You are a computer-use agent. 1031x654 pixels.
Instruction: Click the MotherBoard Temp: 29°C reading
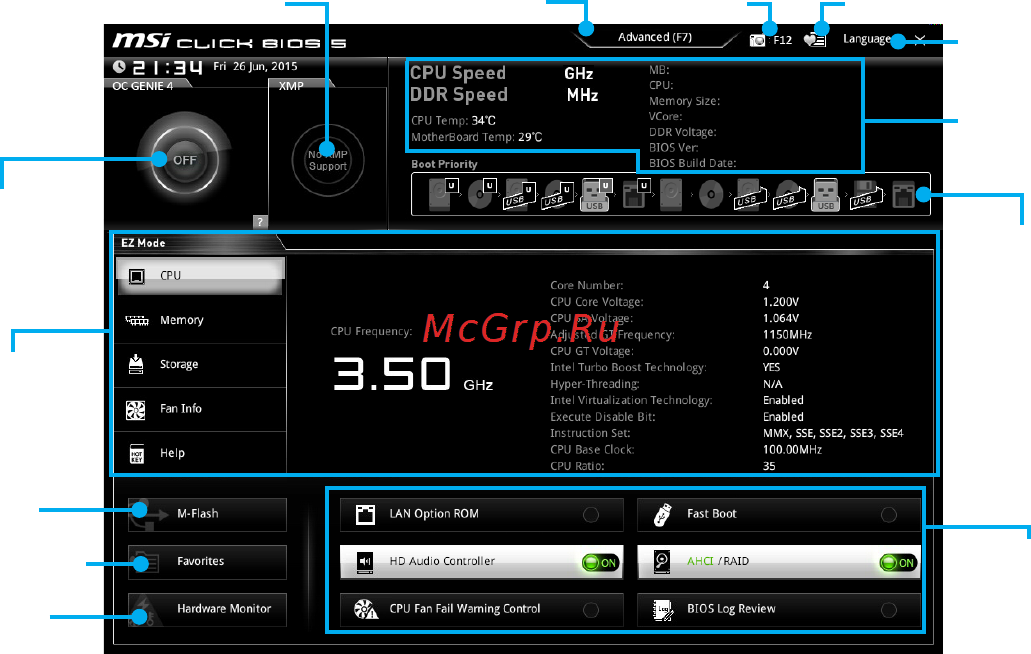coord(477,137)
